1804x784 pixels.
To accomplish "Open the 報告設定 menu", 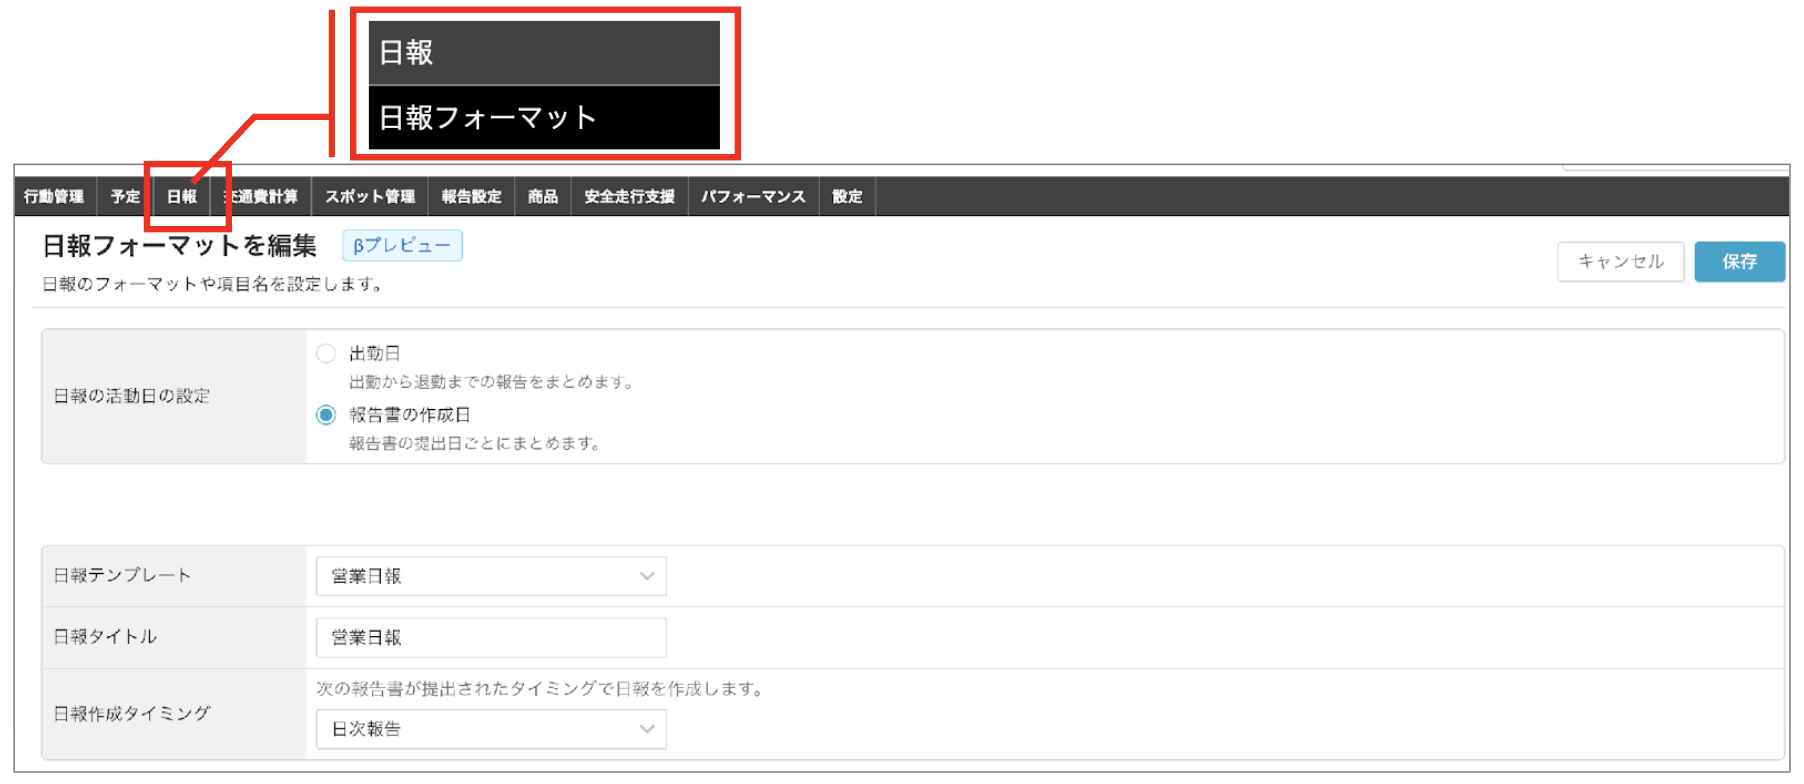I will [471, 196].
